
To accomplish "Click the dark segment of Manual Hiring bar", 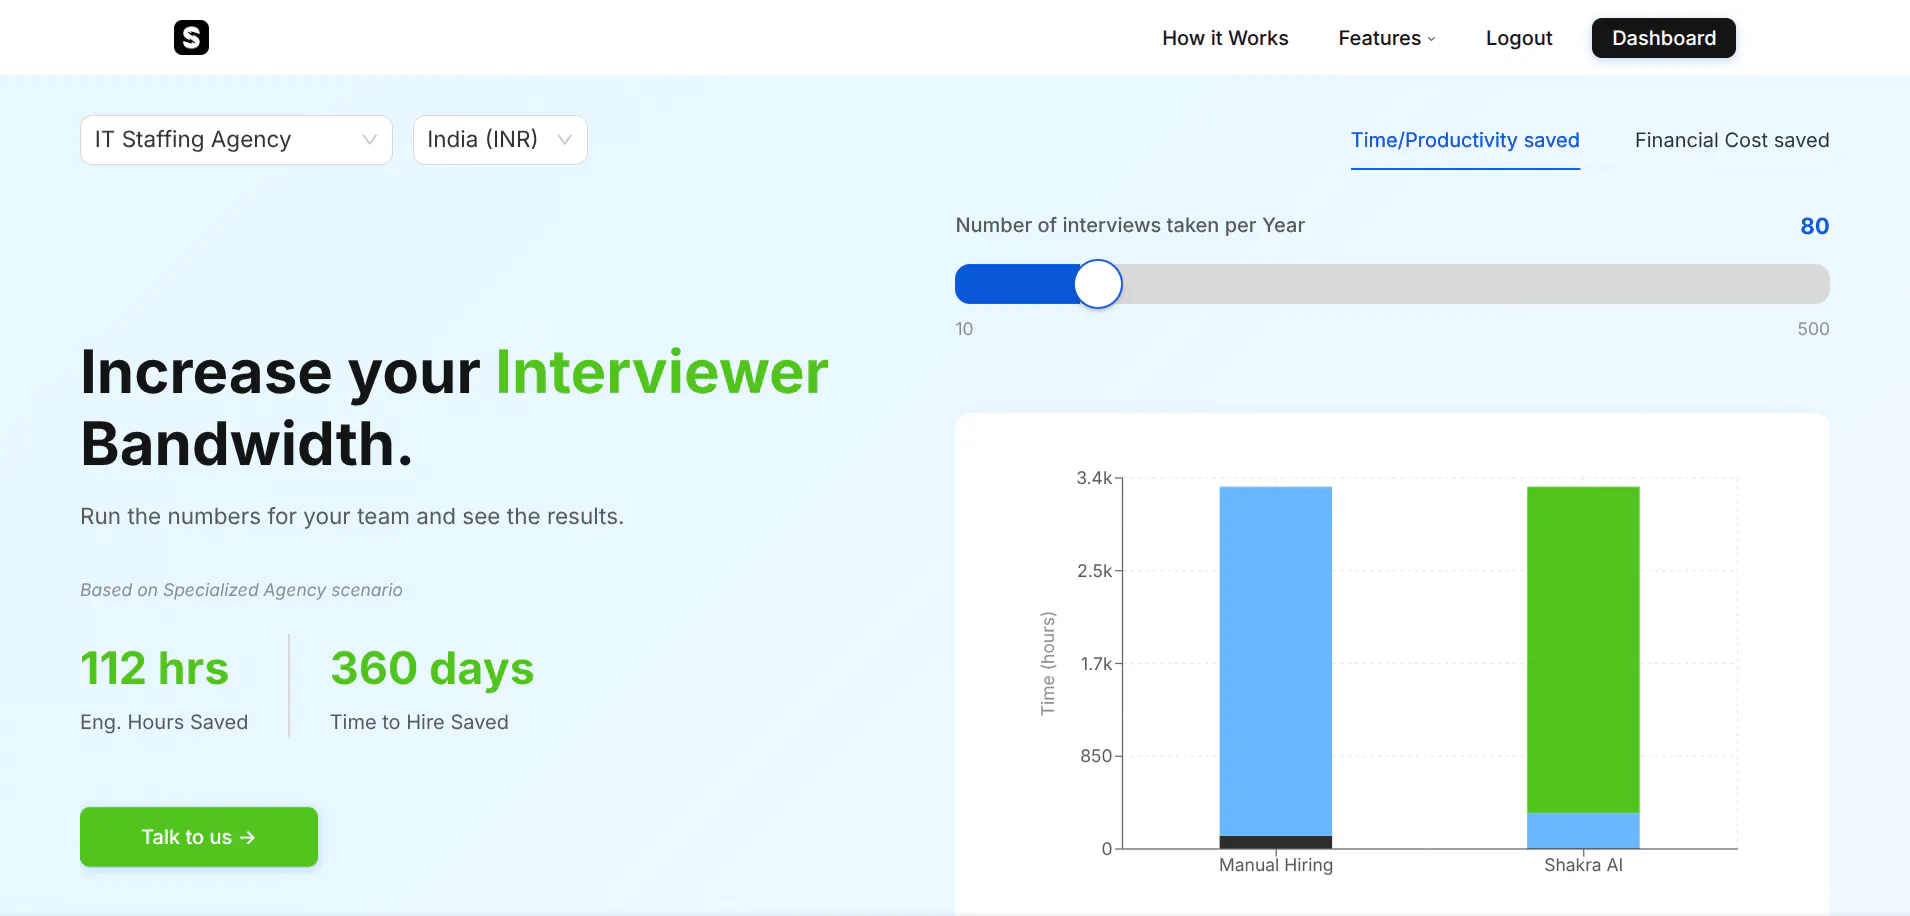I will pos(1276,842).
